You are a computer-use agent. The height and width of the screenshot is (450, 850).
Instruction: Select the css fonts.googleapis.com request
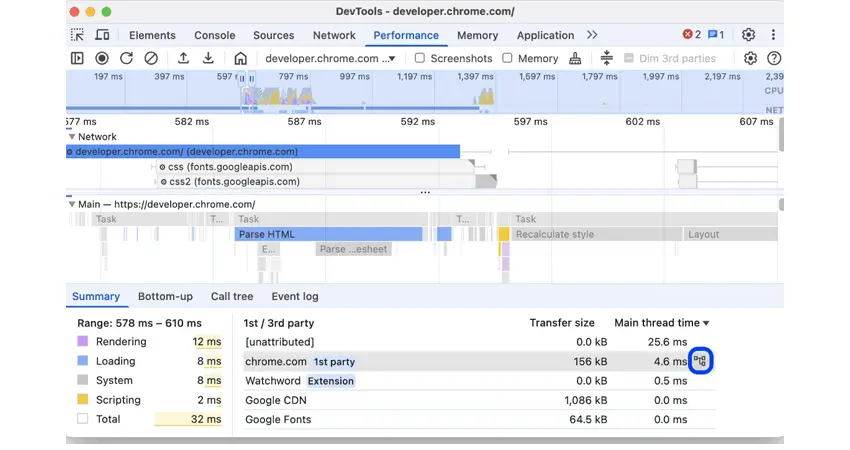(315, 167)
